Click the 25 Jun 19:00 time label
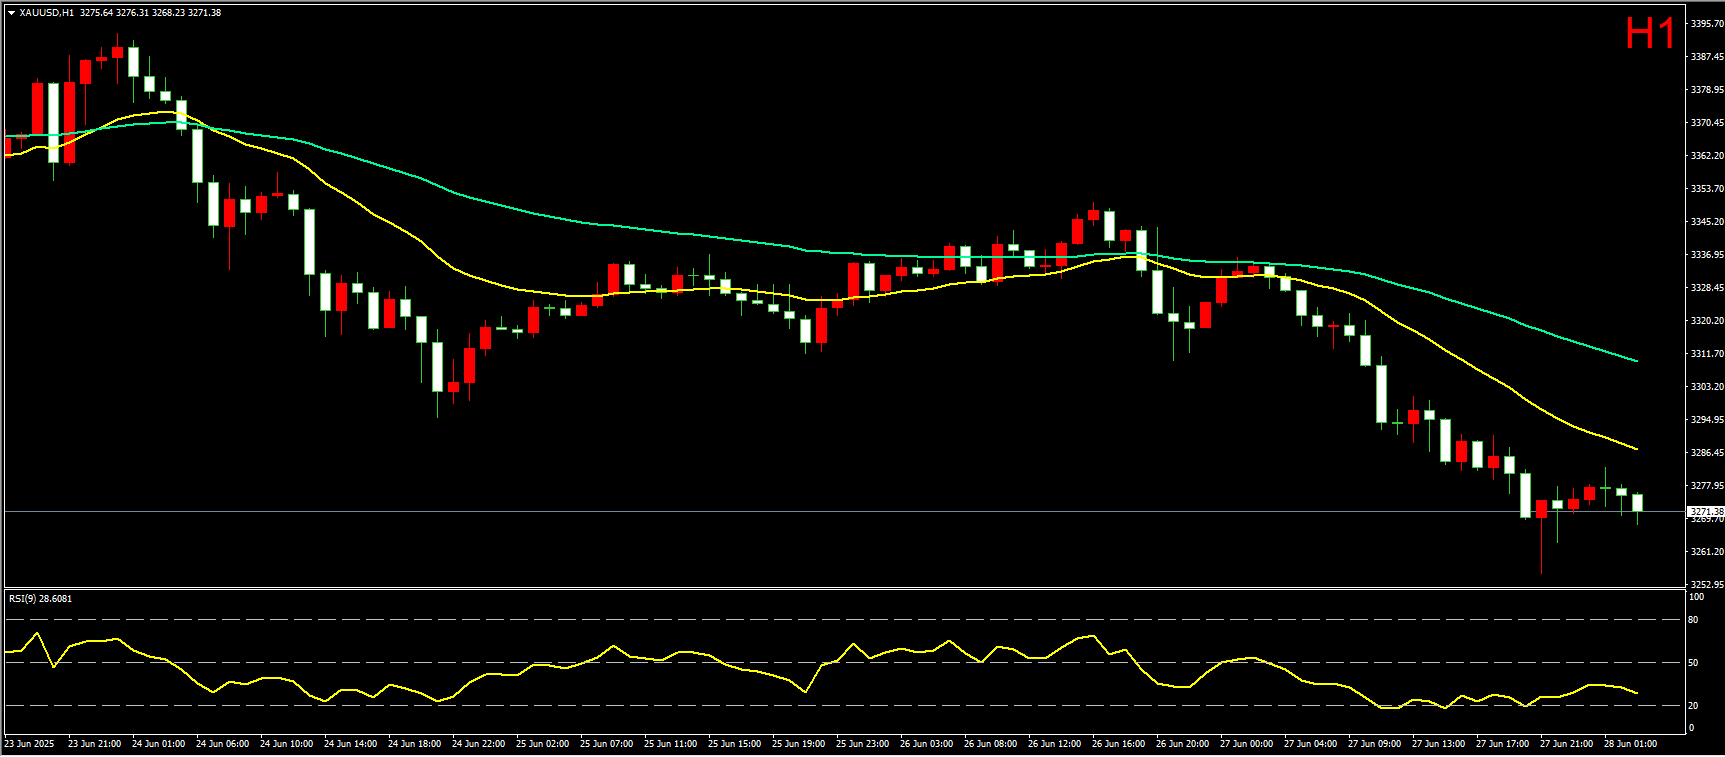 [799, 743]
